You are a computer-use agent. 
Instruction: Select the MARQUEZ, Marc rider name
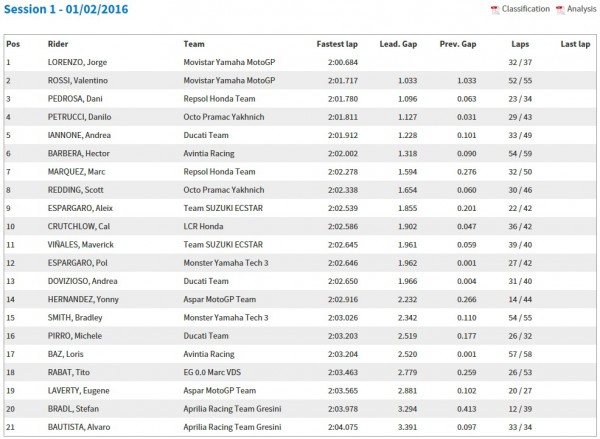(x=77, y=171)
